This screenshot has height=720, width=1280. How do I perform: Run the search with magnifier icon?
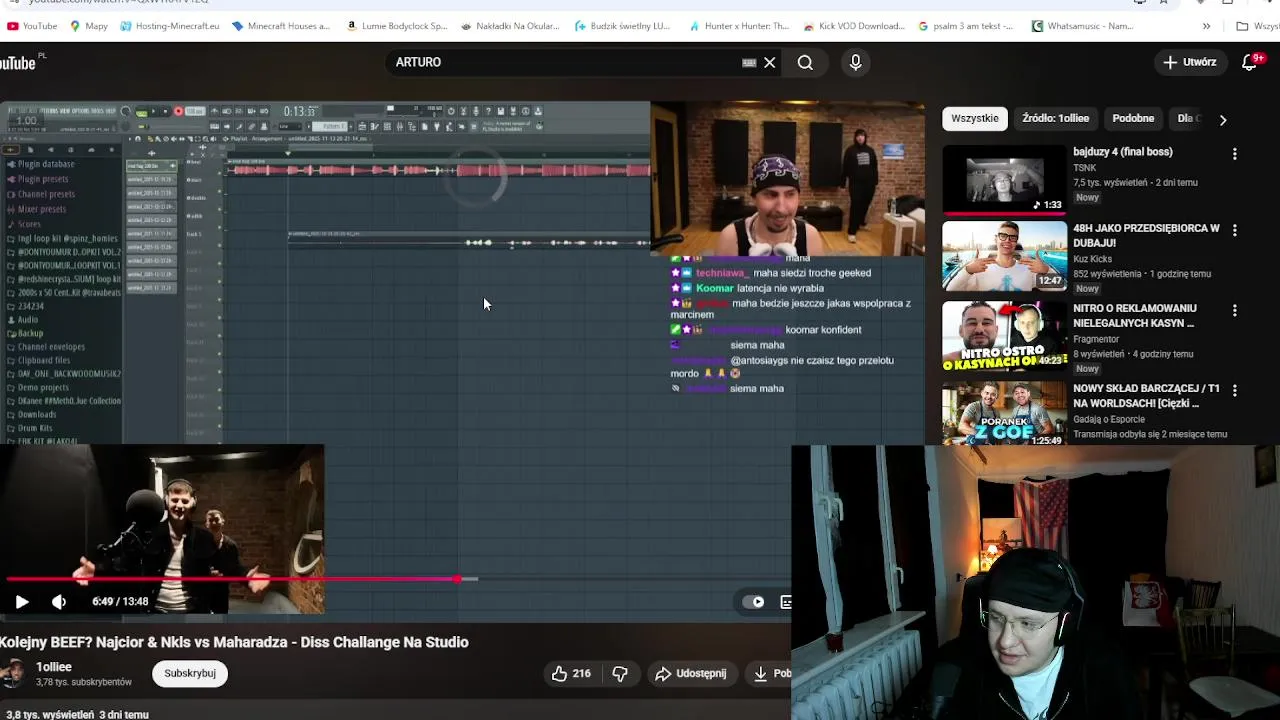(805, 62)
